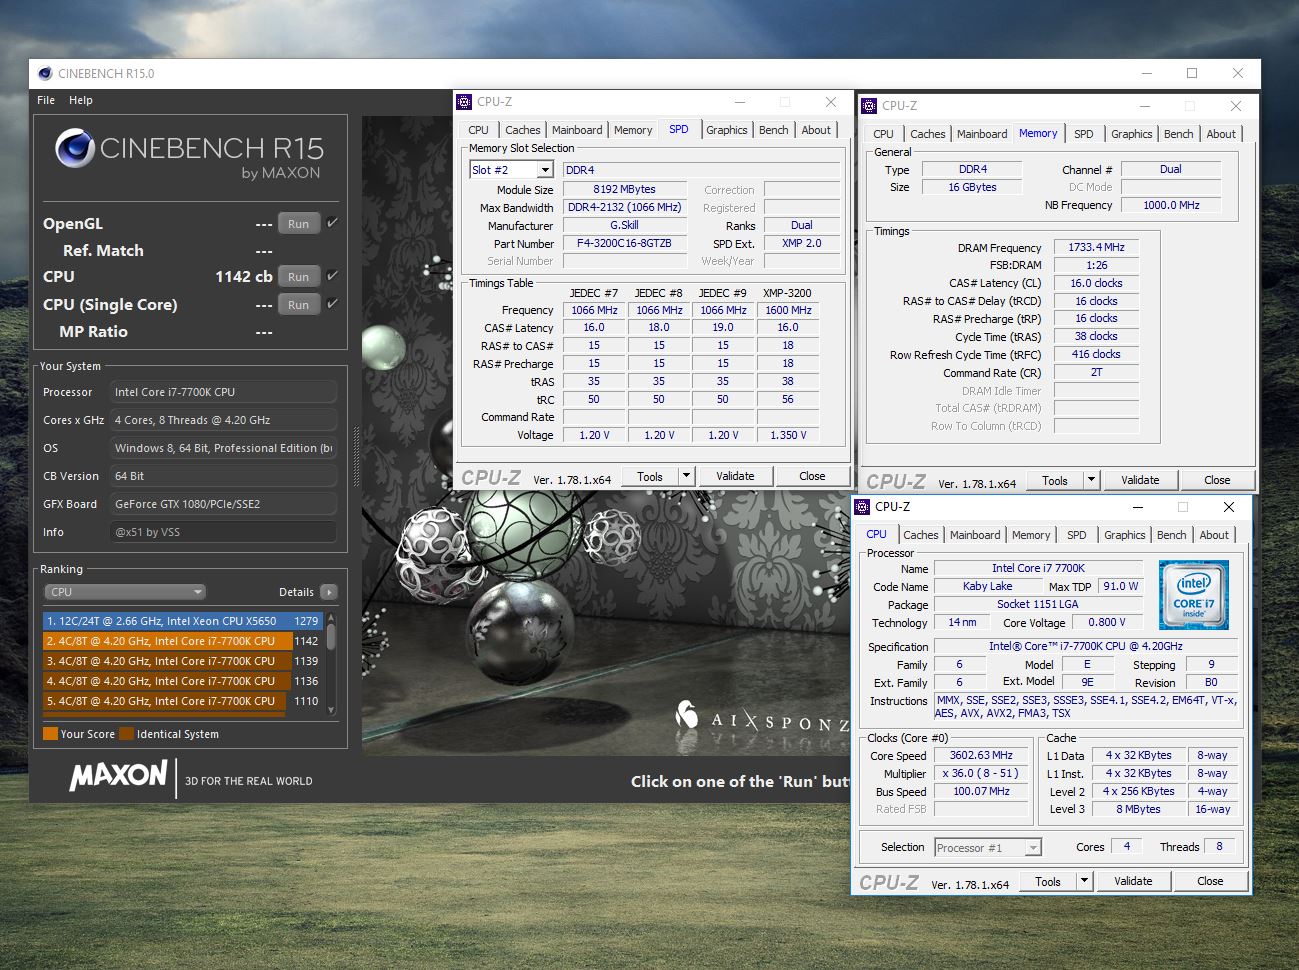Click the Intel Core i7 inside badge

pos(1193,595)
